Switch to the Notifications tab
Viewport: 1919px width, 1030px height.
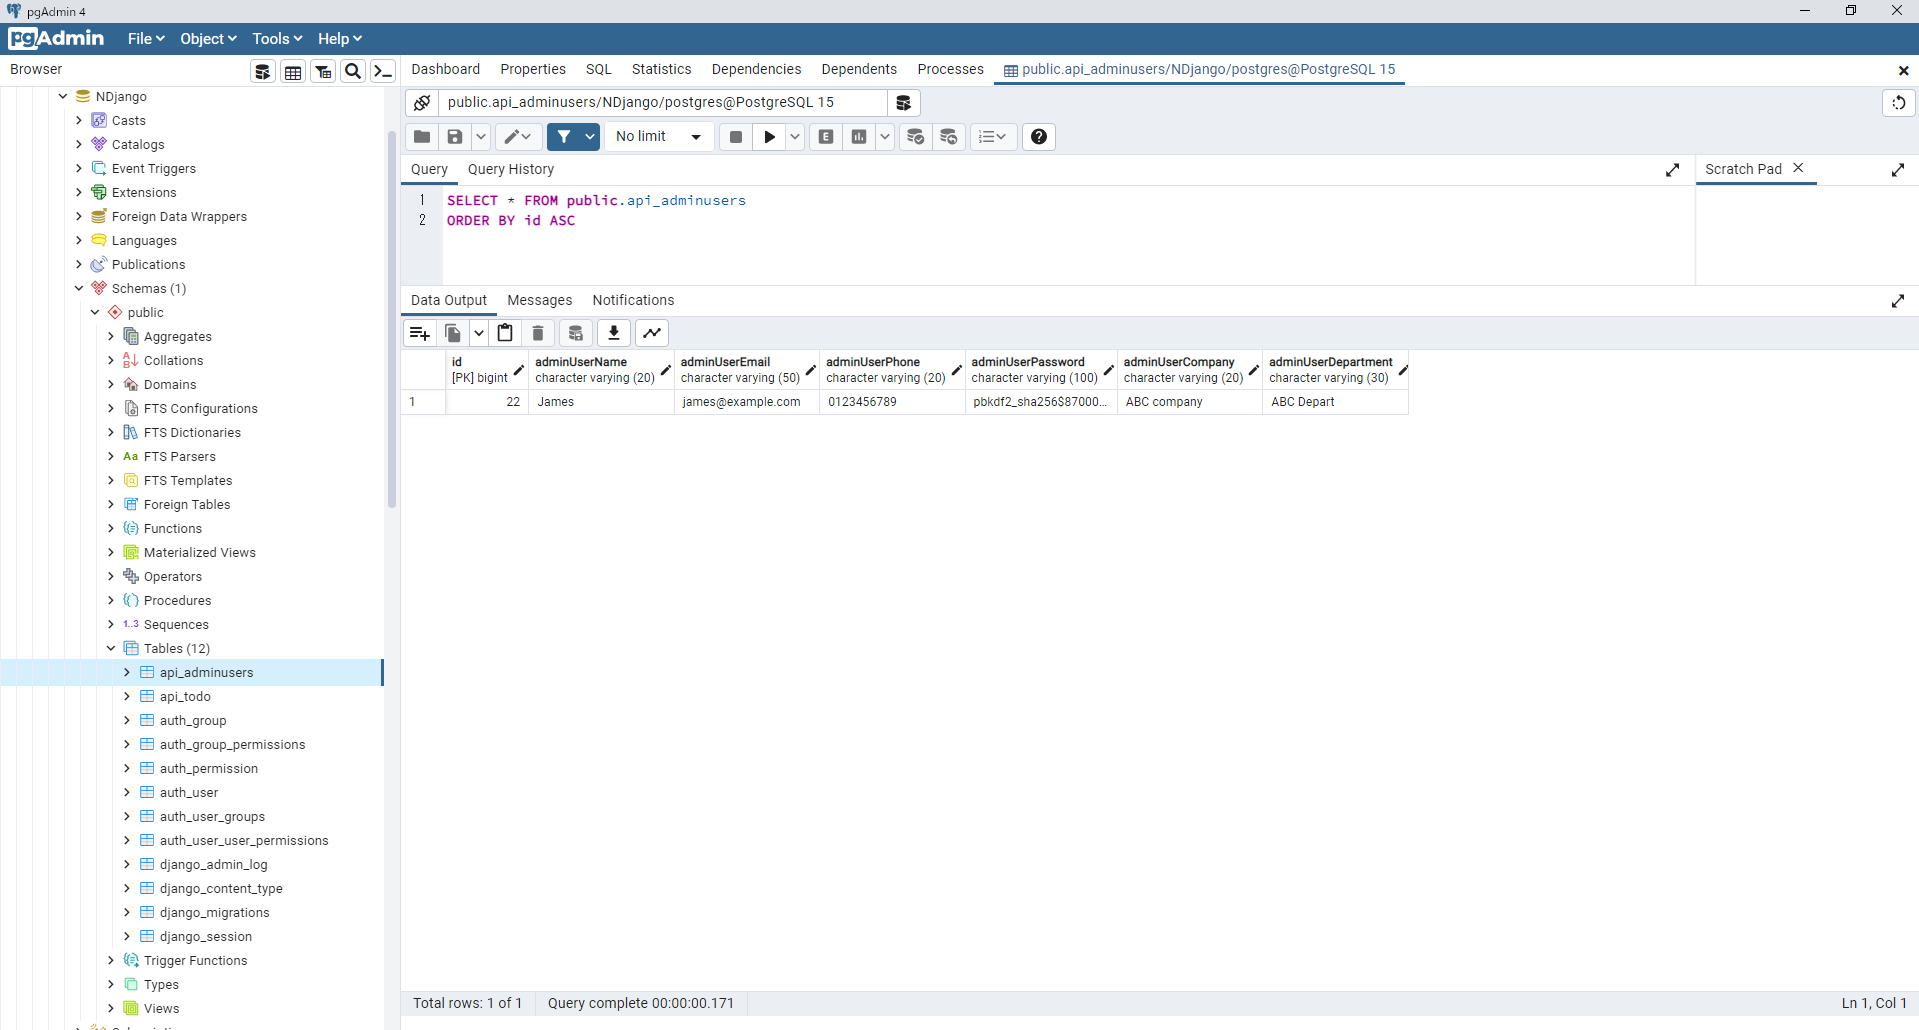click(633, 301)
